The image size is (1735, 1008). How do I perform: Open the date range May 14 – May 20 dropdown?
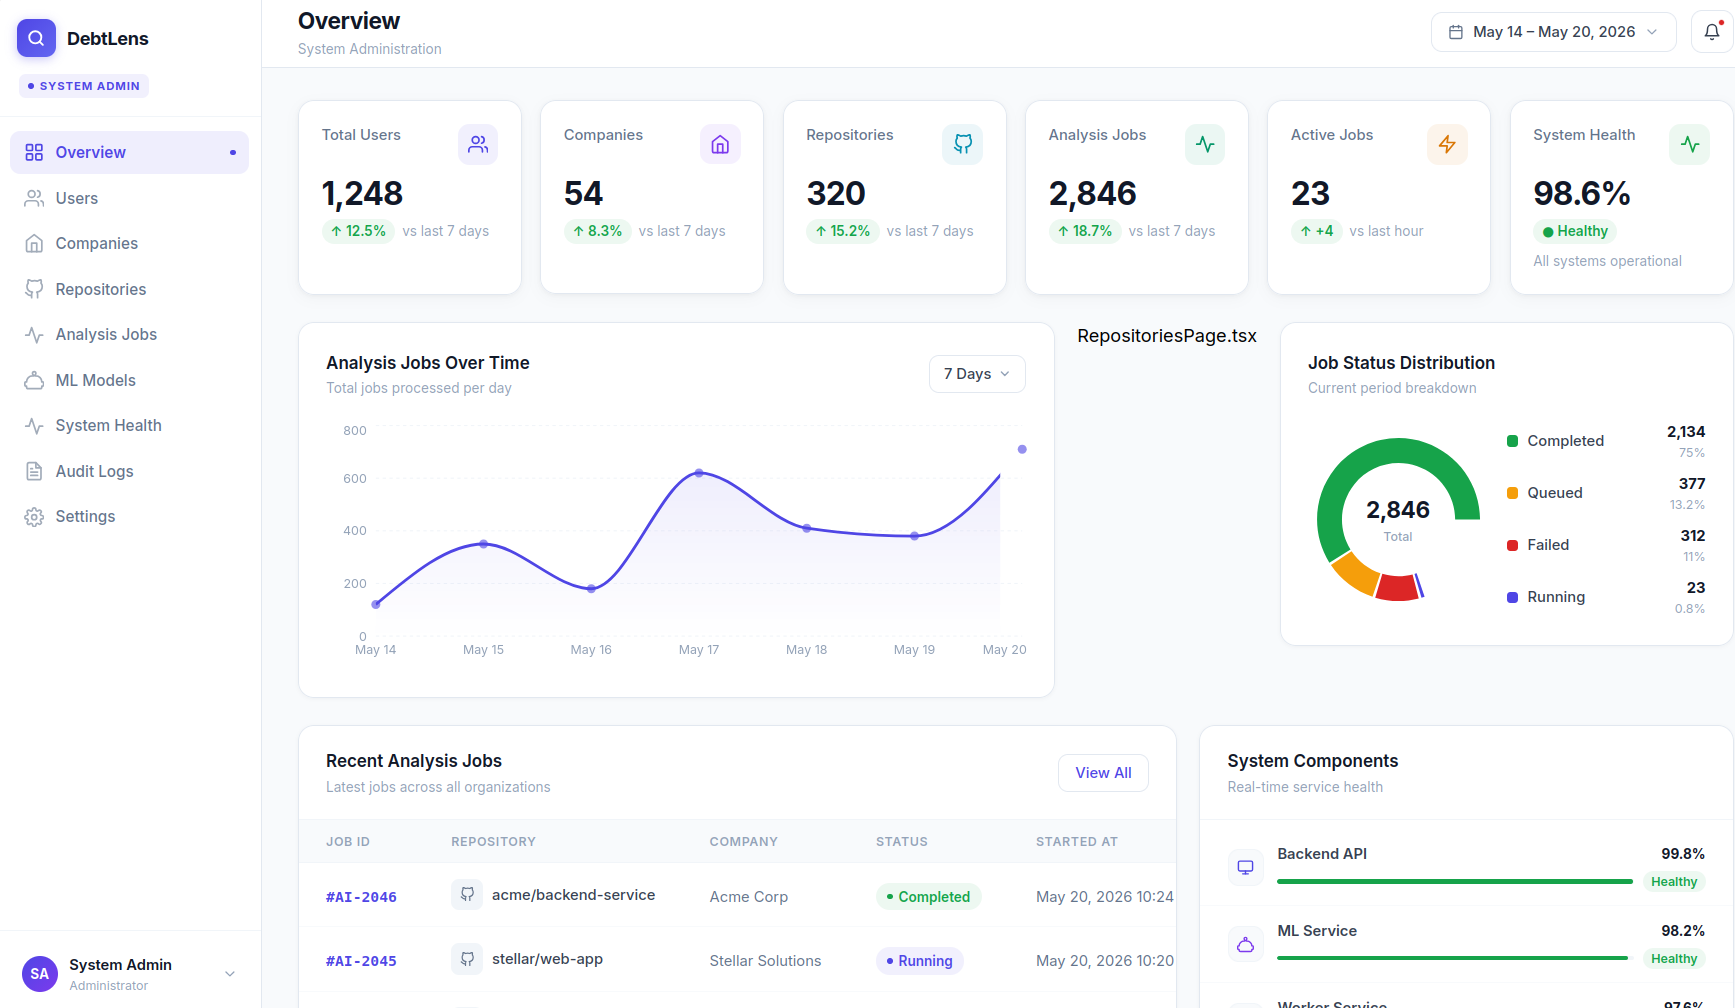pos(1553,32)
